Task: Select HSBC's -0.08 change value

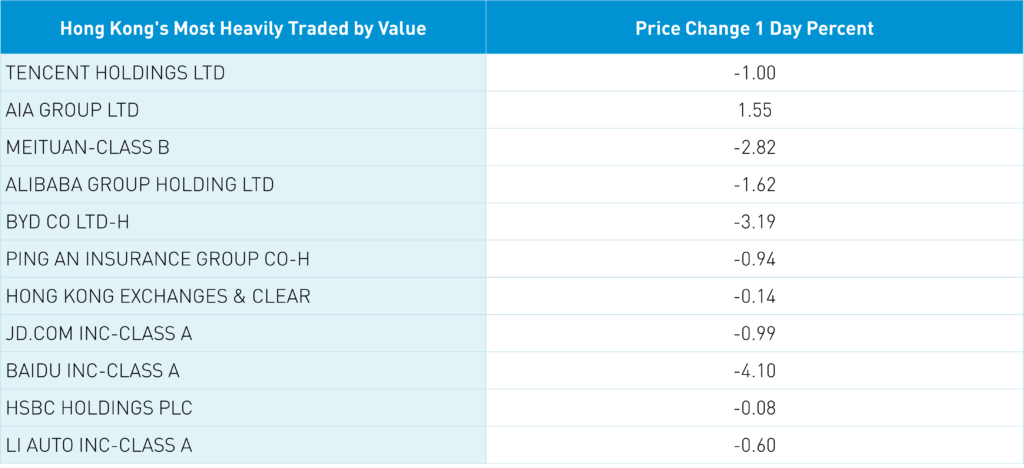Action: click(754, 408)
